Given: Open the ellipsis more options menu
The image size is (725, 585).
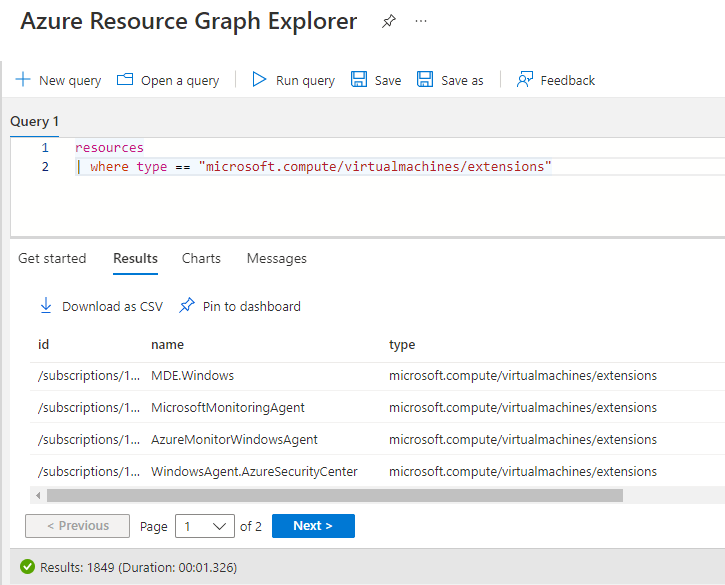Looking at the screenshot, I should pos(421,21).
